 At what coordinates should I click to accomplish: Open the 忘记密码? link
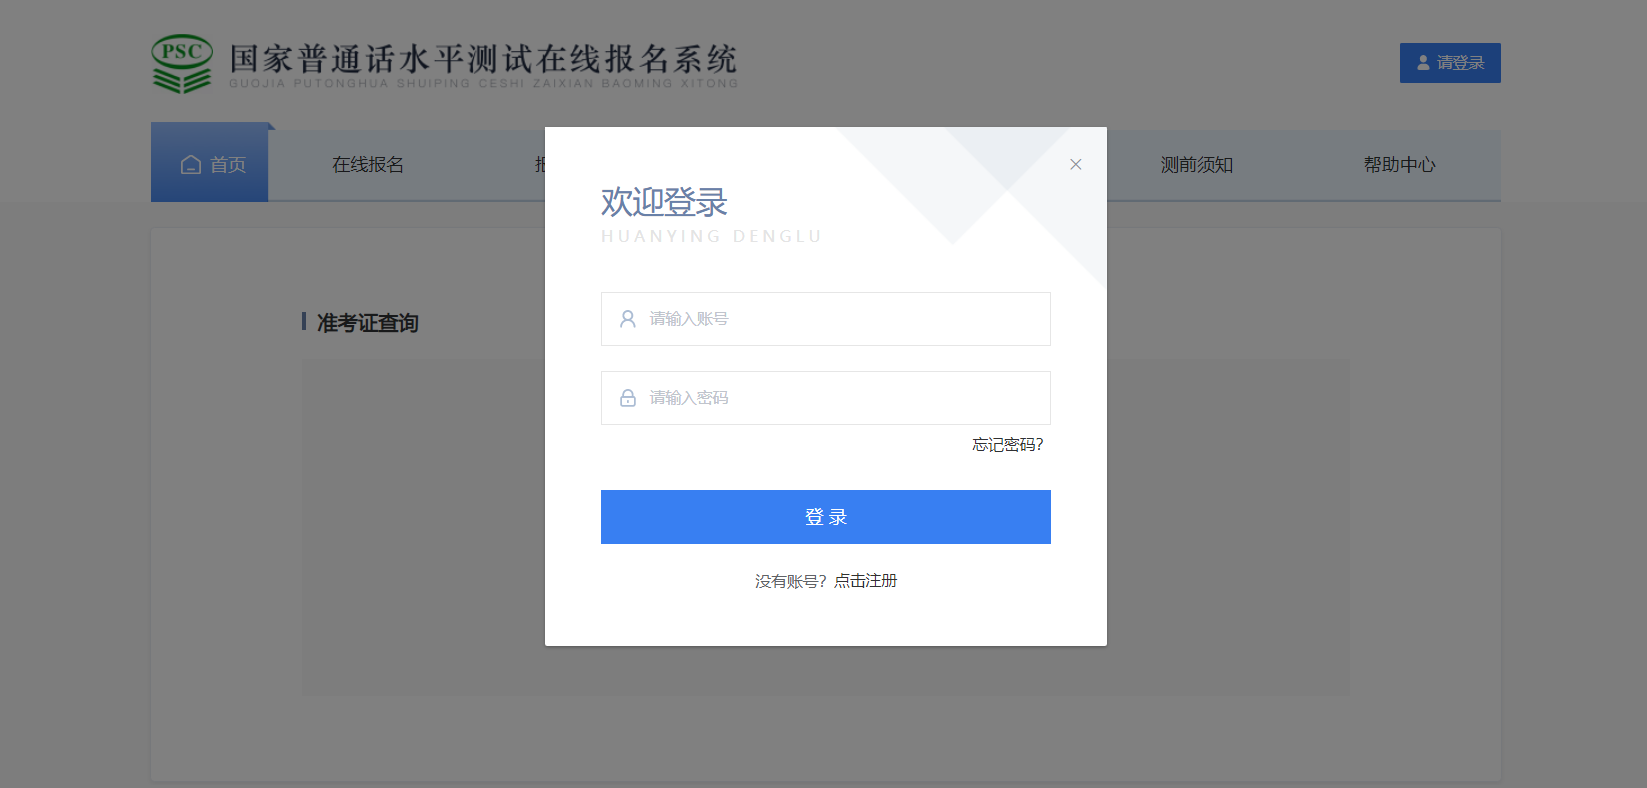click(1007, 445)
